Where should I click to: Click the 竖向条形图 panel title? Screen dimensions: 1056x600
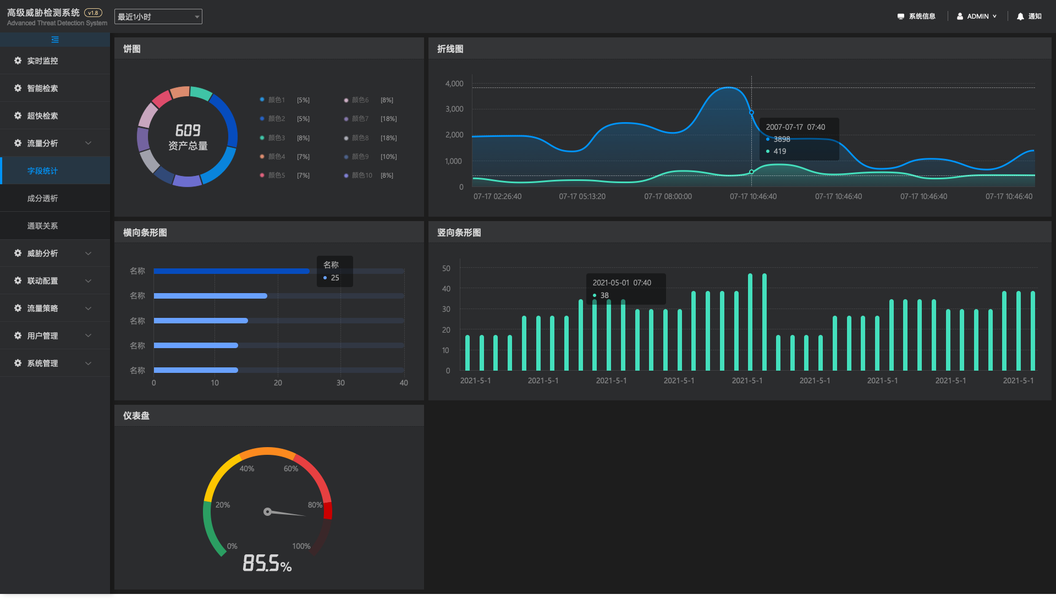[x=459, y=232]
